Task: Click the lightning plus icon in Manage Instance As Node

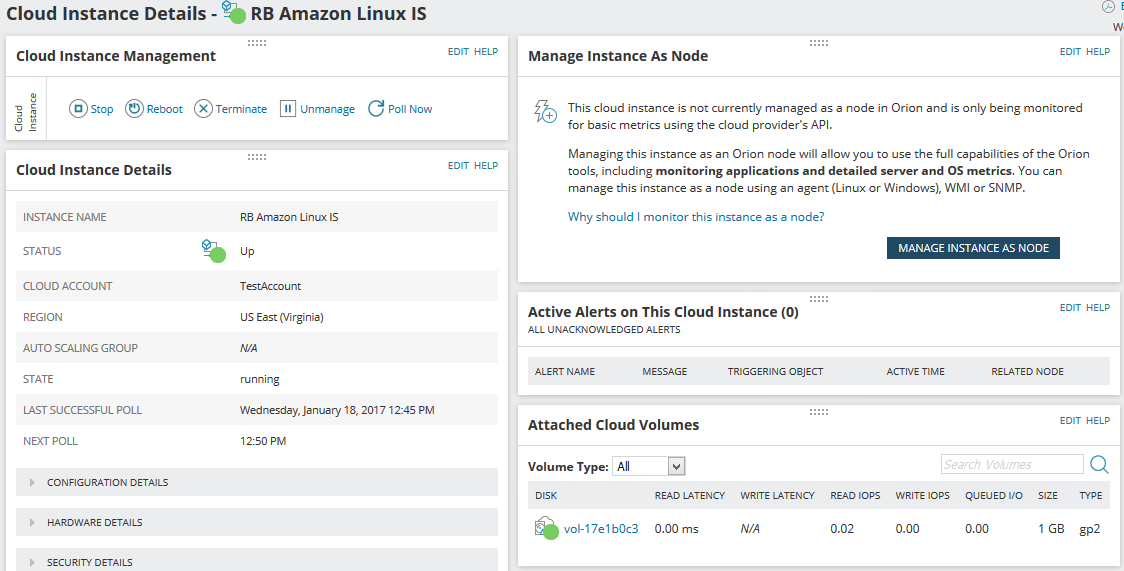Action: click(546, 112)
